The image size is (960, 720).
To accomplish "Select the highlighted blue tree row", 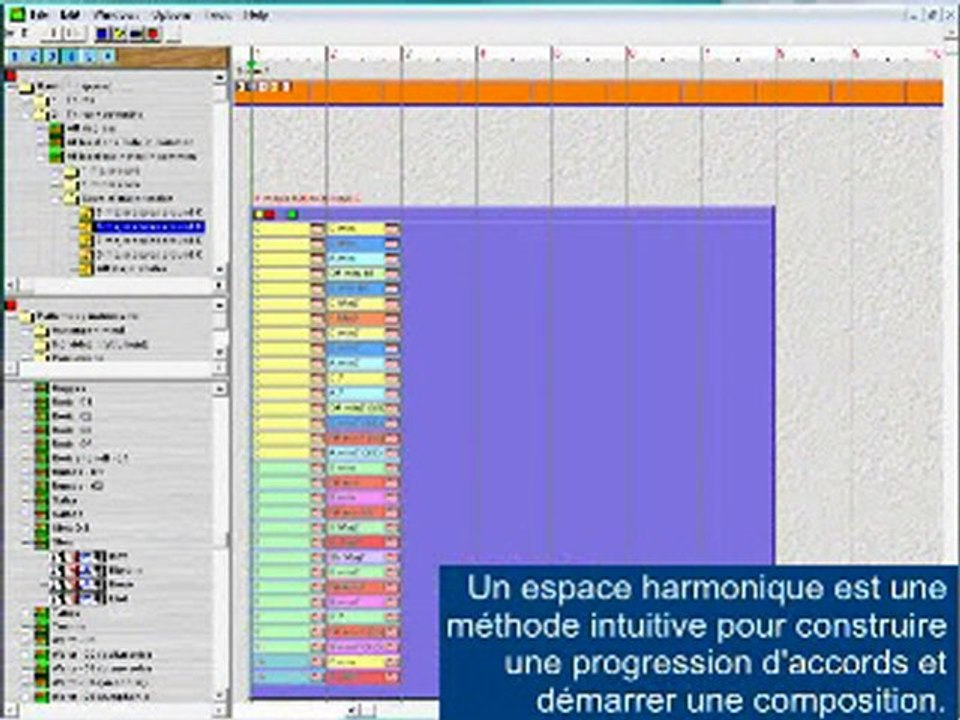I will pyautogui.click(x=148, y=227).
